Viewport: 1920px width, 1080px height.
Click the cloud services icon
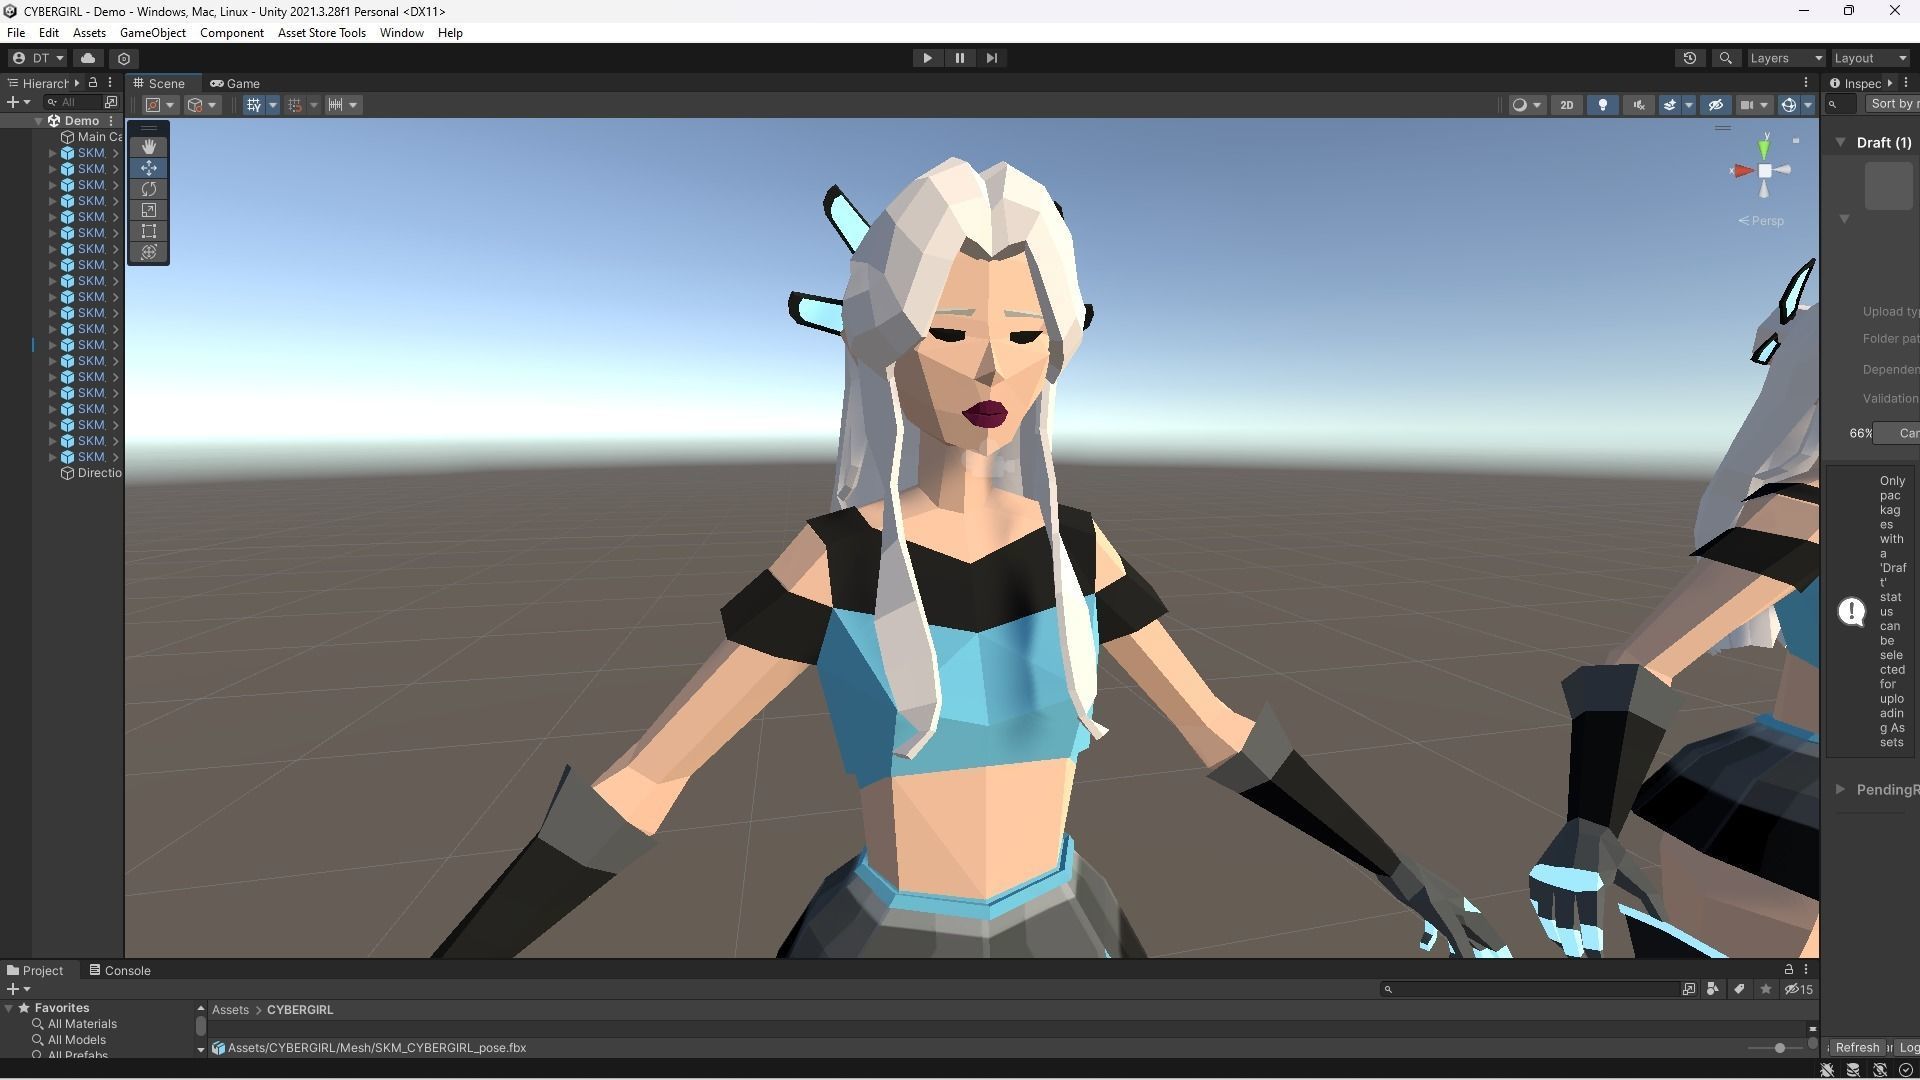[88, 58]
